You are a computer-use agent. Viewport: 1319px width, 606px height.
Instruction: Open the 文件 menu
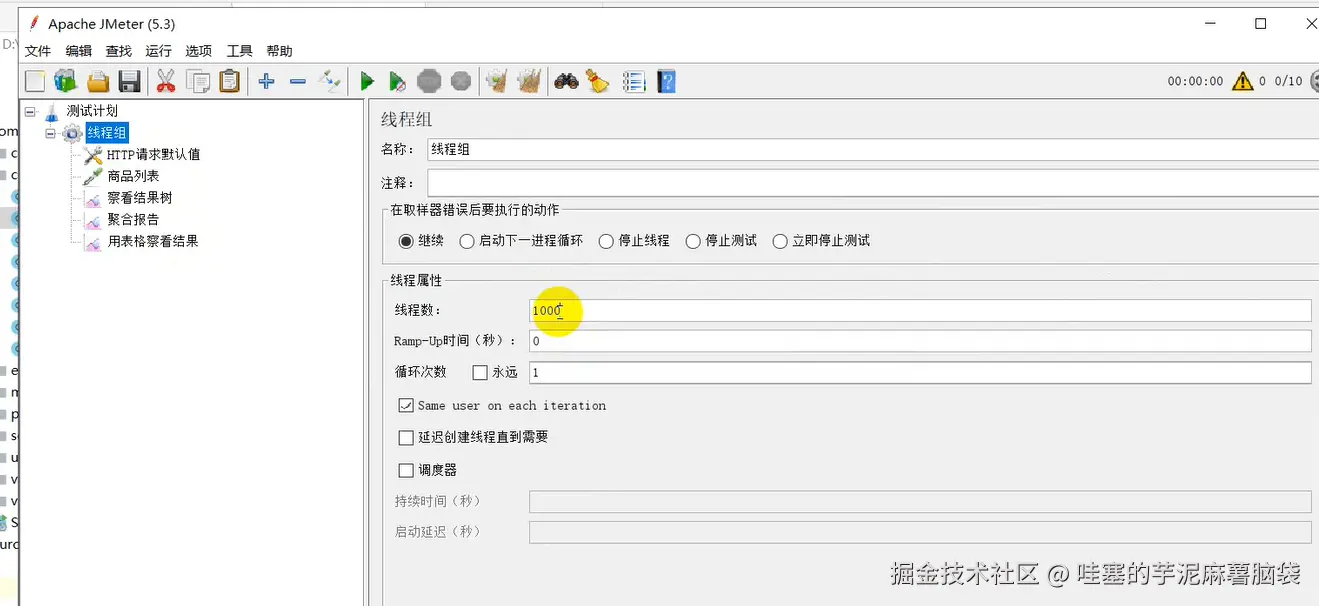38,51
